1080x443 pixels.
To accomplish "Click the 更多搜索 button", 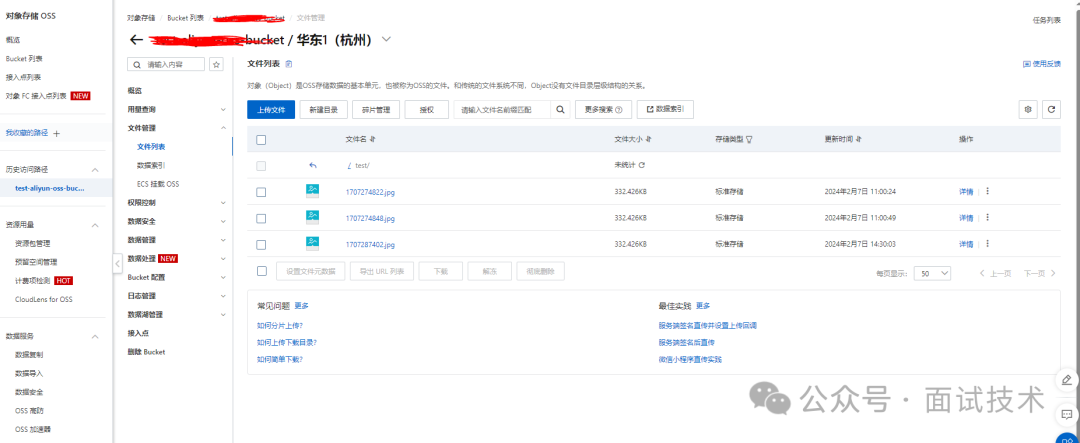I will point(603,110).
